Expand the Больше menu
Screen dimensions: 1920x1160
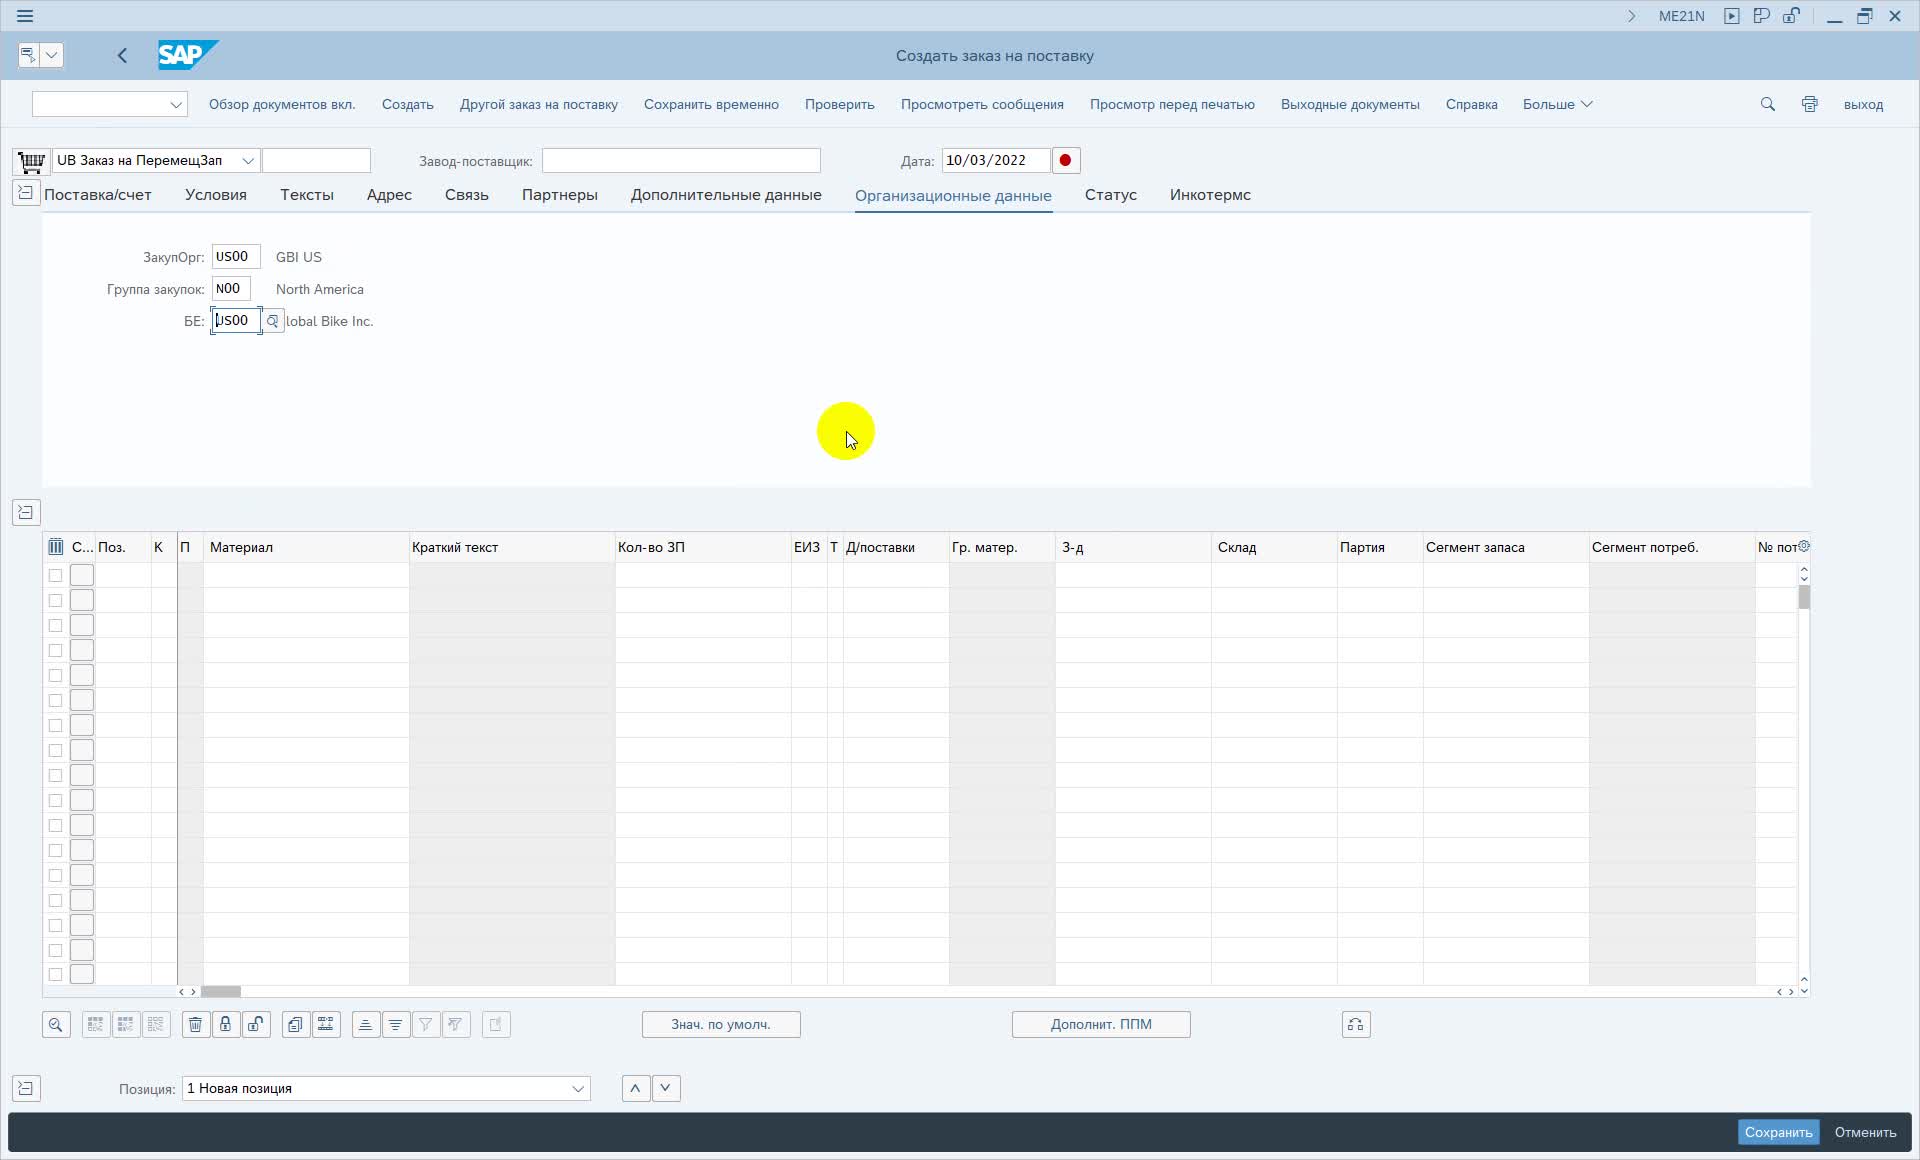1557,104
